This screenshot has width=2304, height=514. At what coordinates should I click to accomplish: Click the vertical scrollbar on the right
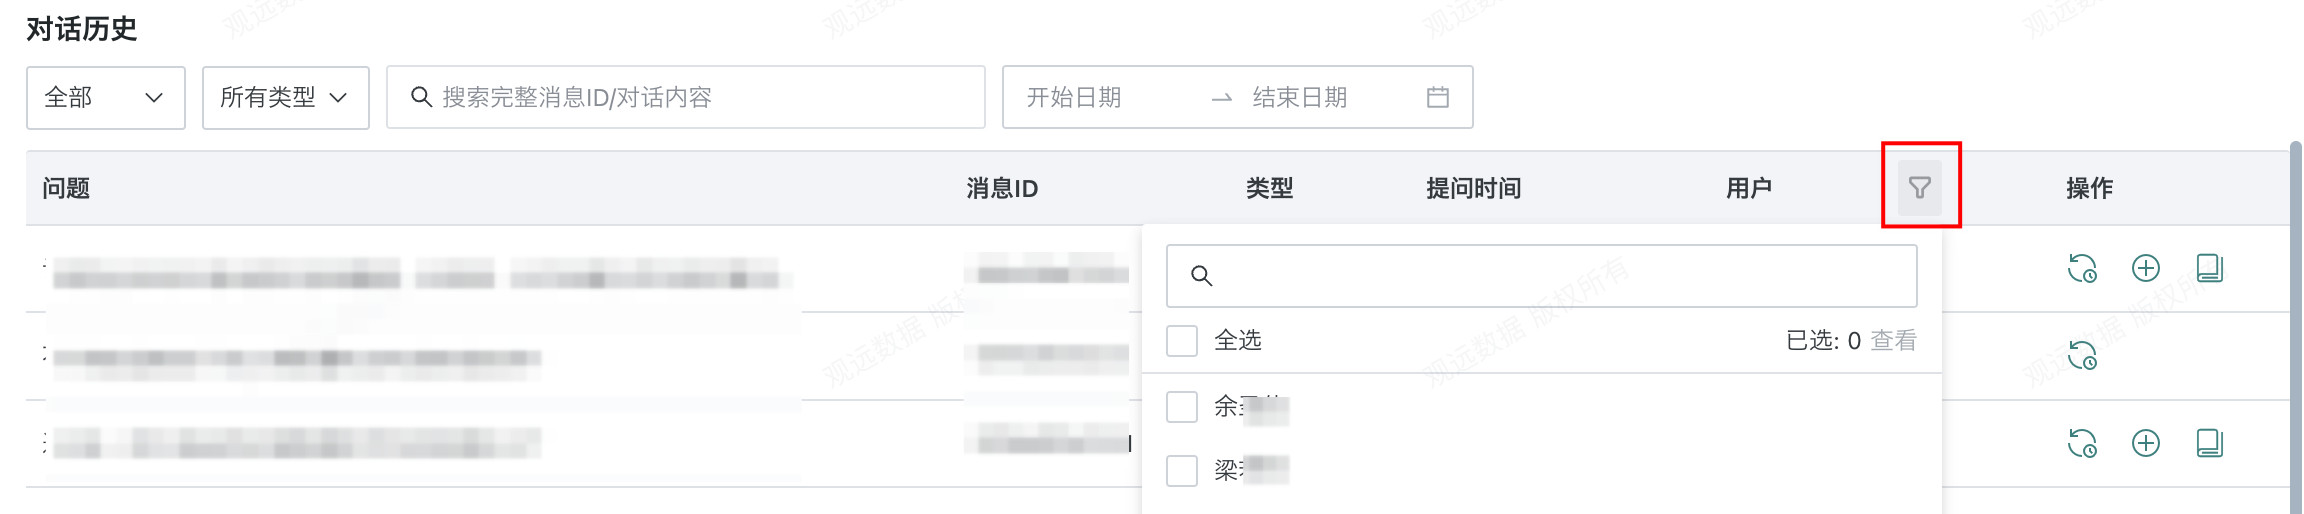[2296, 330]
